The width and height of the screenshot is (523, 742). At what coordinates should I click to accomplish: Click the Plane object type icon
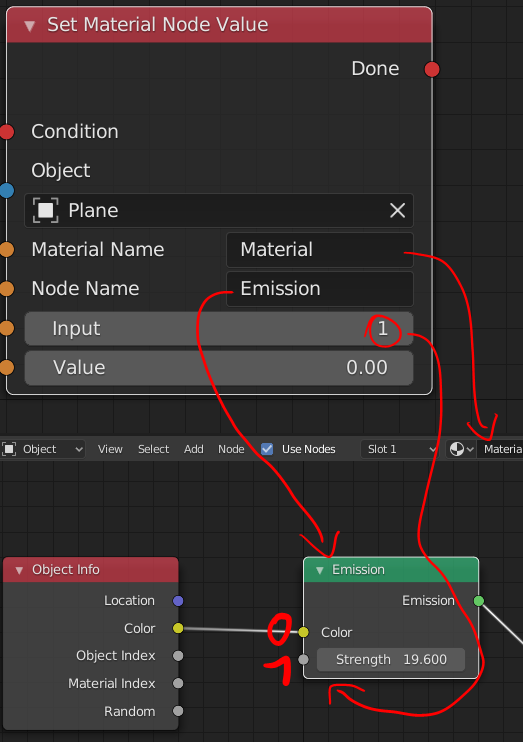coord(45,210)
